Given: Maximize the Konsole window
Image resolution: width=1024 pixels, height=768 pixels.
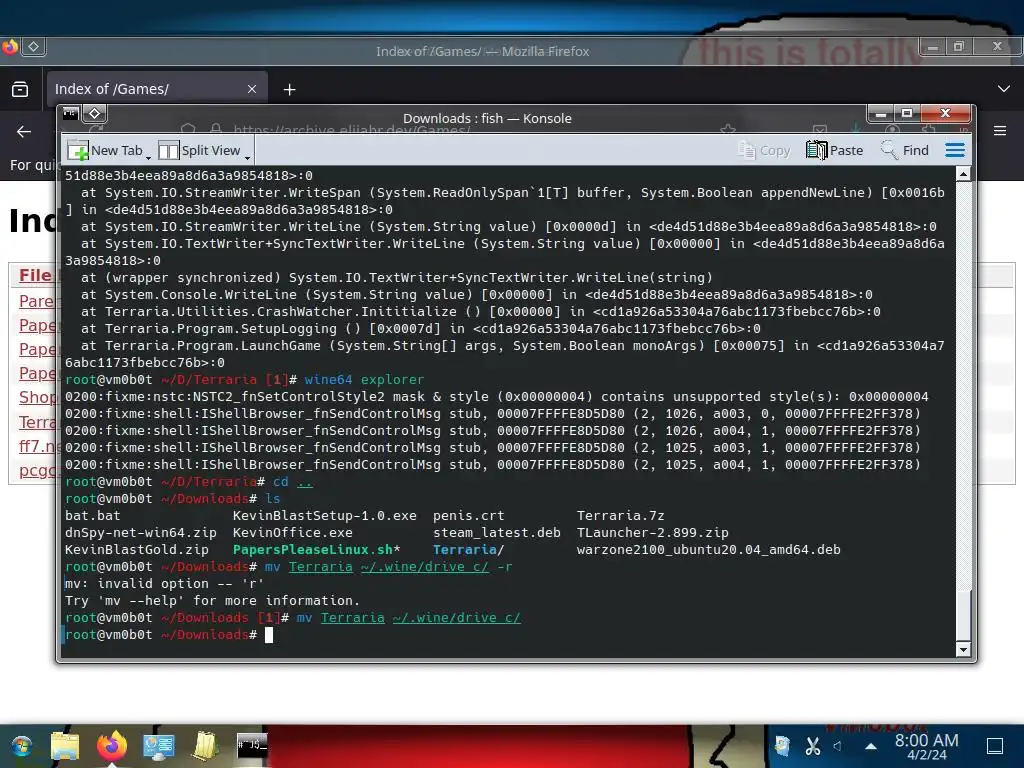Looking at the screenshot, I should click(906, 114).
